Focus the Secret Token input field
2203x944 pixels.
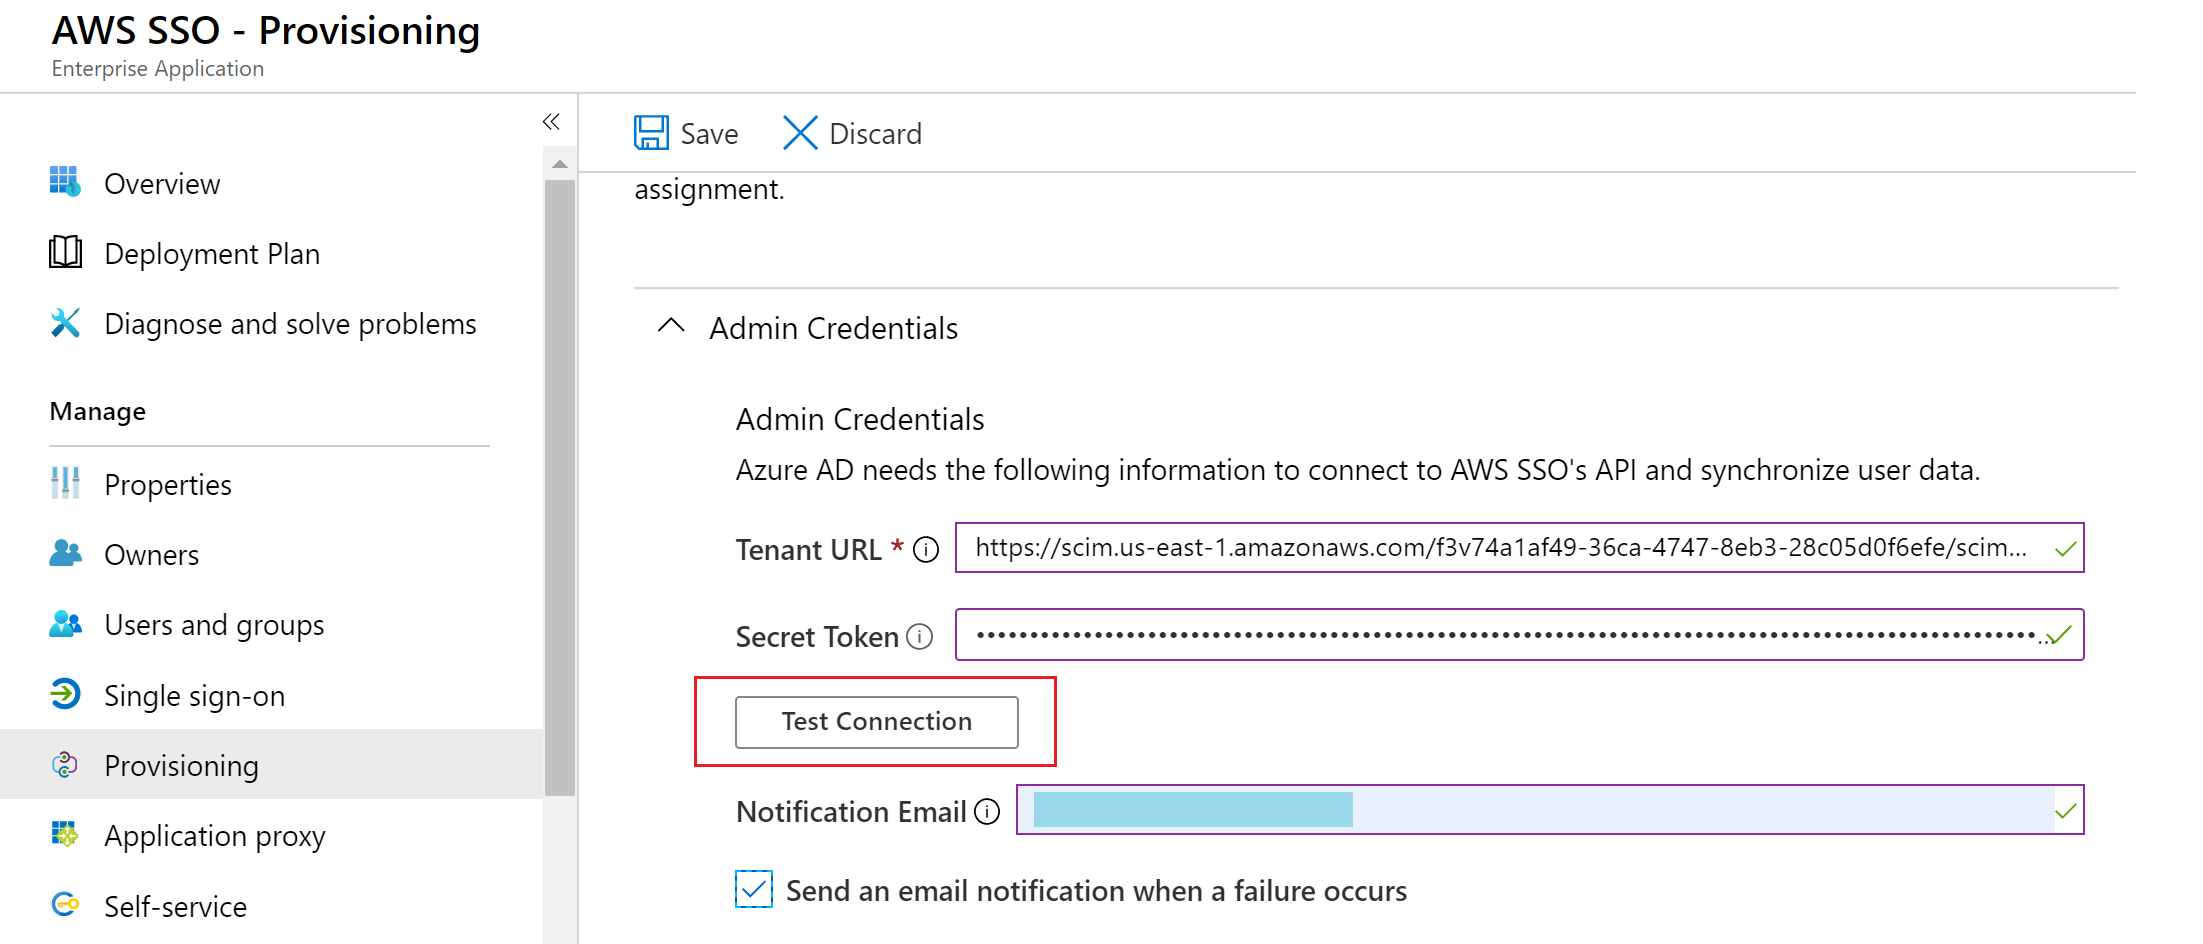tap(1500, 635)
